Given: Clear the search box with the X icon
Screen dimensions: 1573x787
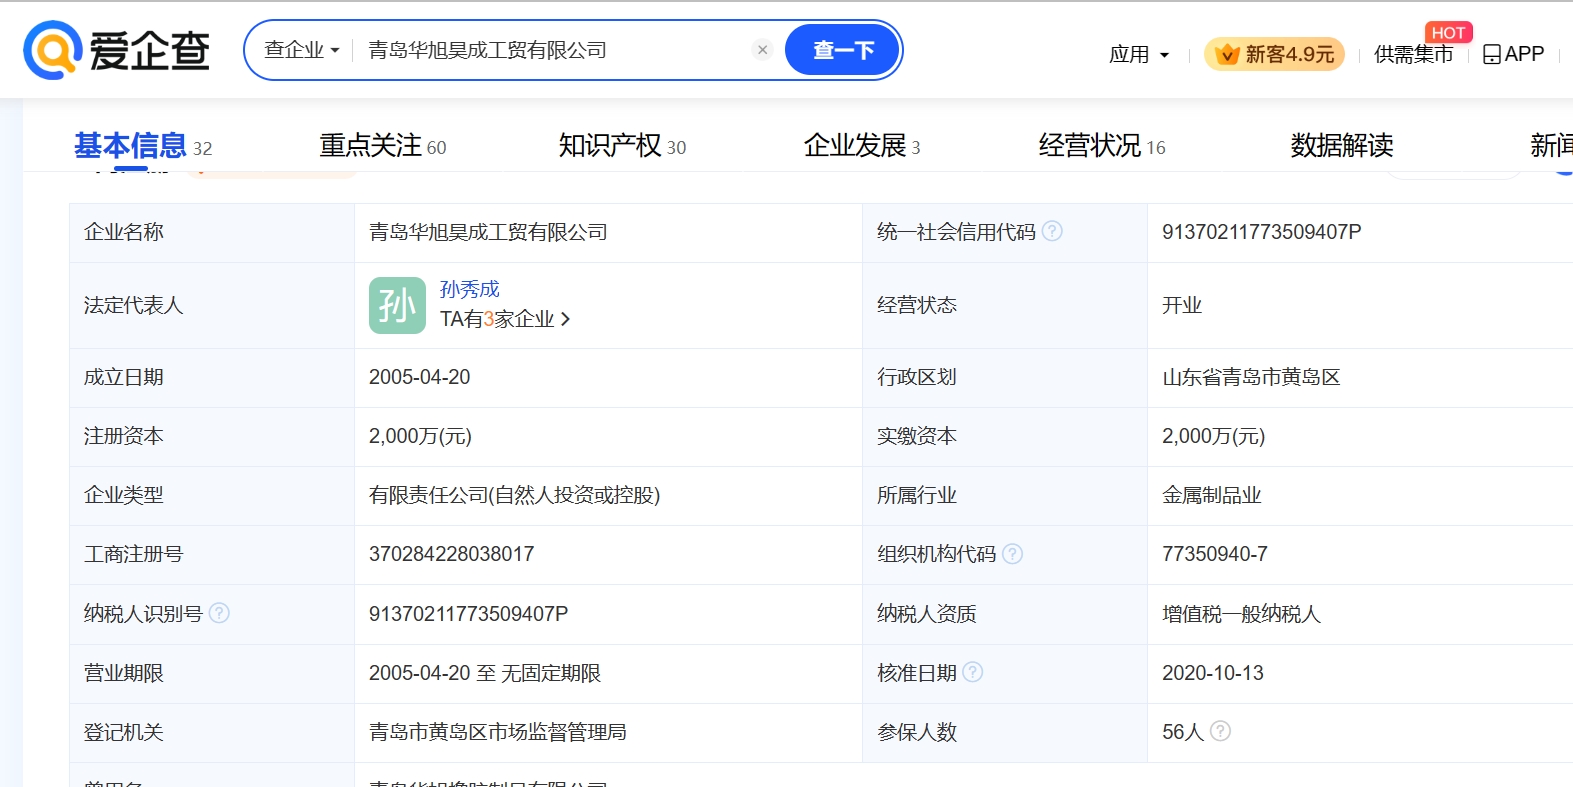Looking at the screenshot, I should tap(762, 50).
